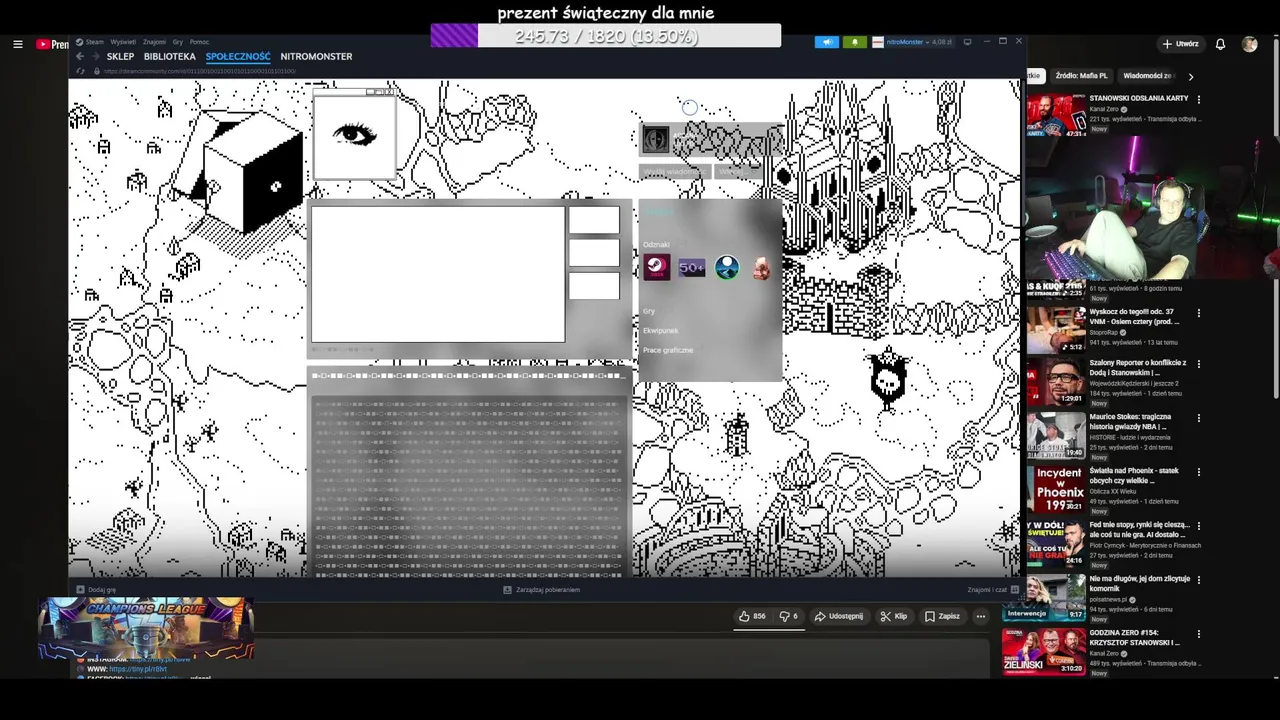The image size is (1280, 720).
Task: Switch to SKLEP tab
Action: tap(120, 57)
